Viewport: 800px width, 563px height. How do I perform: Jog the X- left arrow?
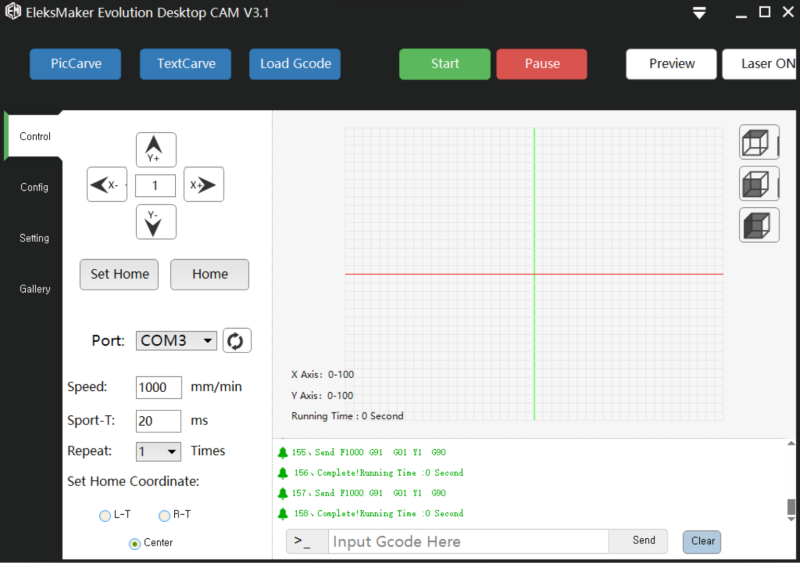[107, 184]
